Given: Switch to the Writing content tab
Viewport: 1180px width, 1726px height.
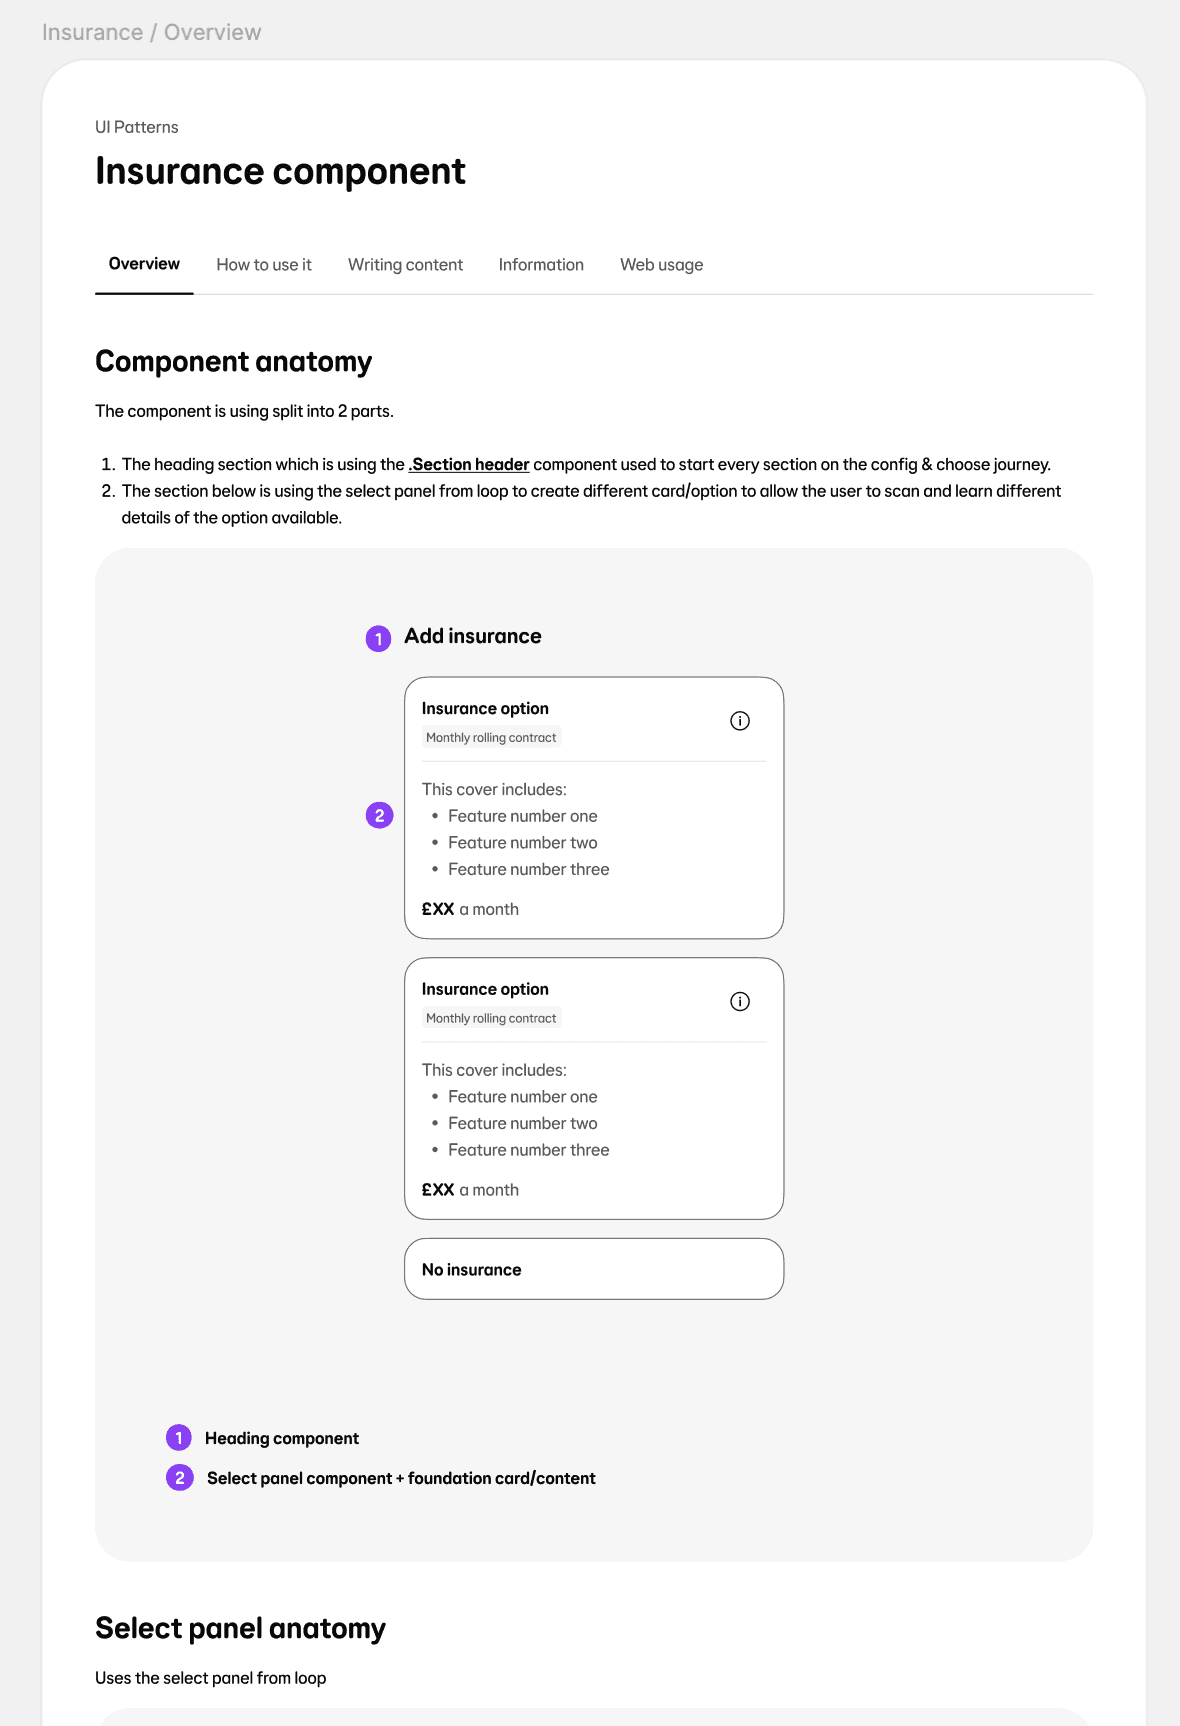Looking at the screenshot, I should coord(405,265).
